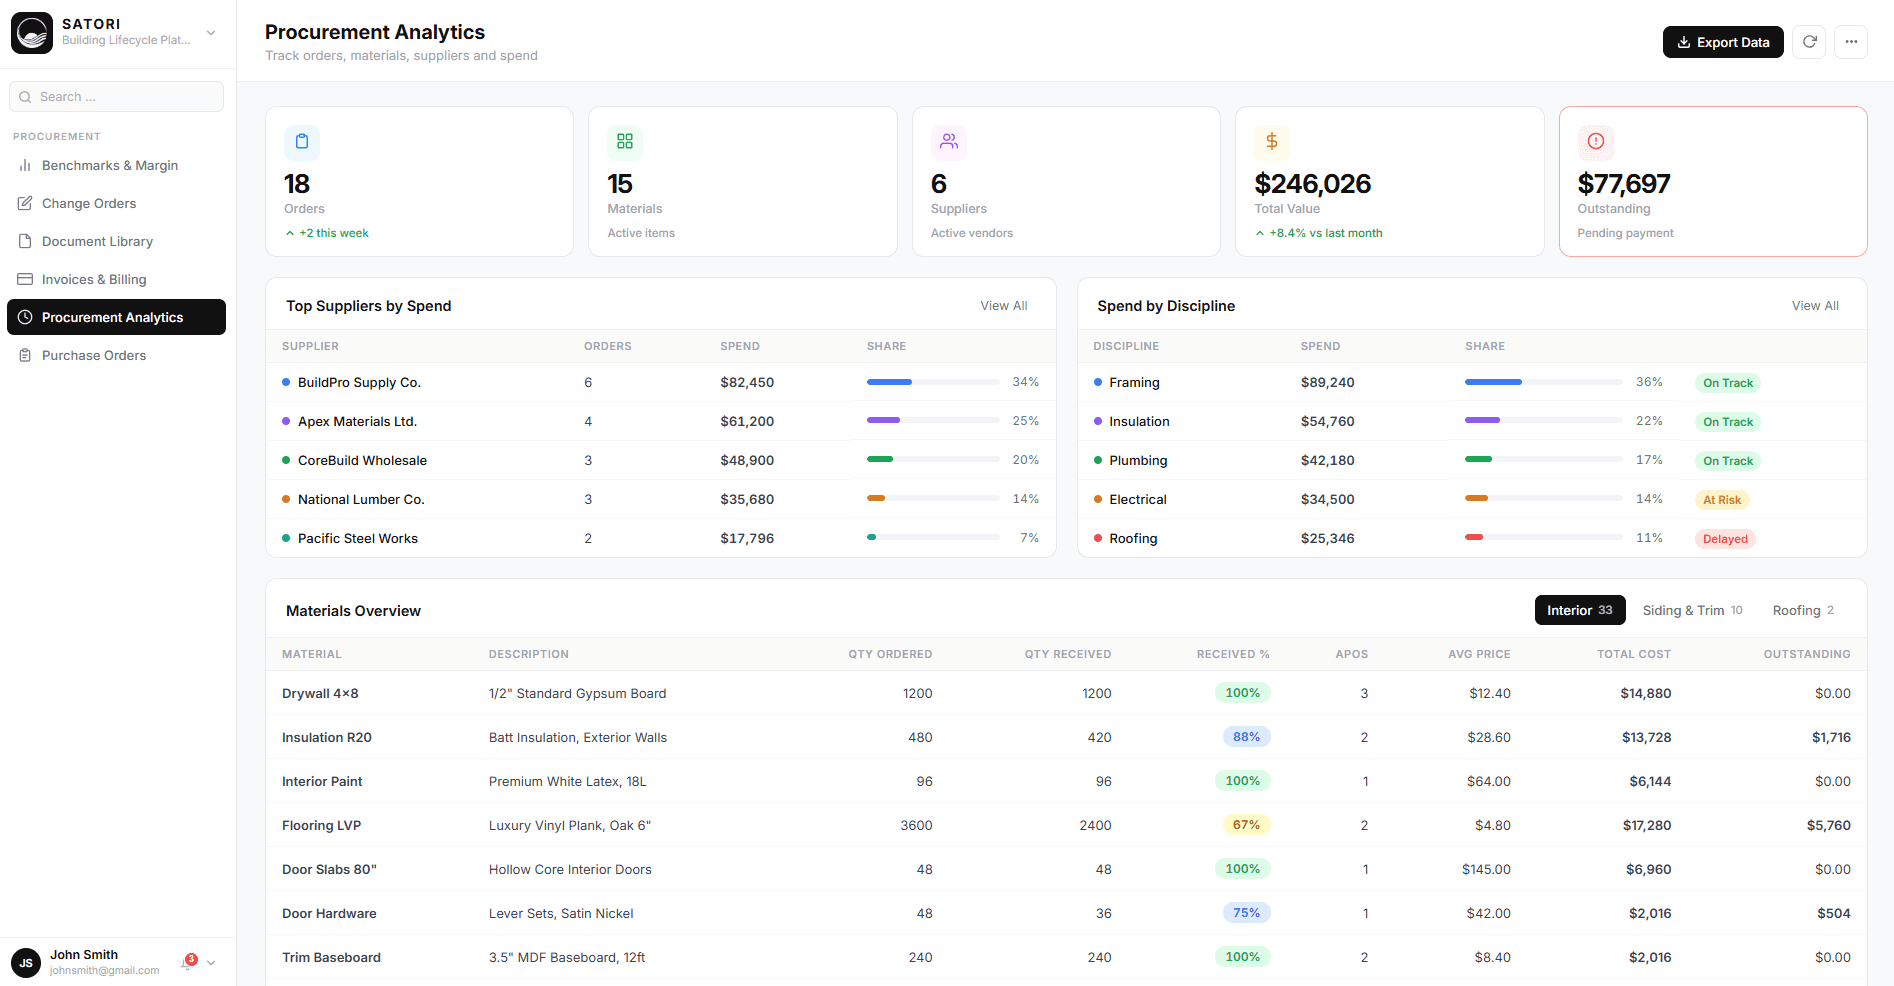The image size is (1894, 986).
Task: Click the Purchase Orders clipboard icon
Action: (x=25, y=355)
